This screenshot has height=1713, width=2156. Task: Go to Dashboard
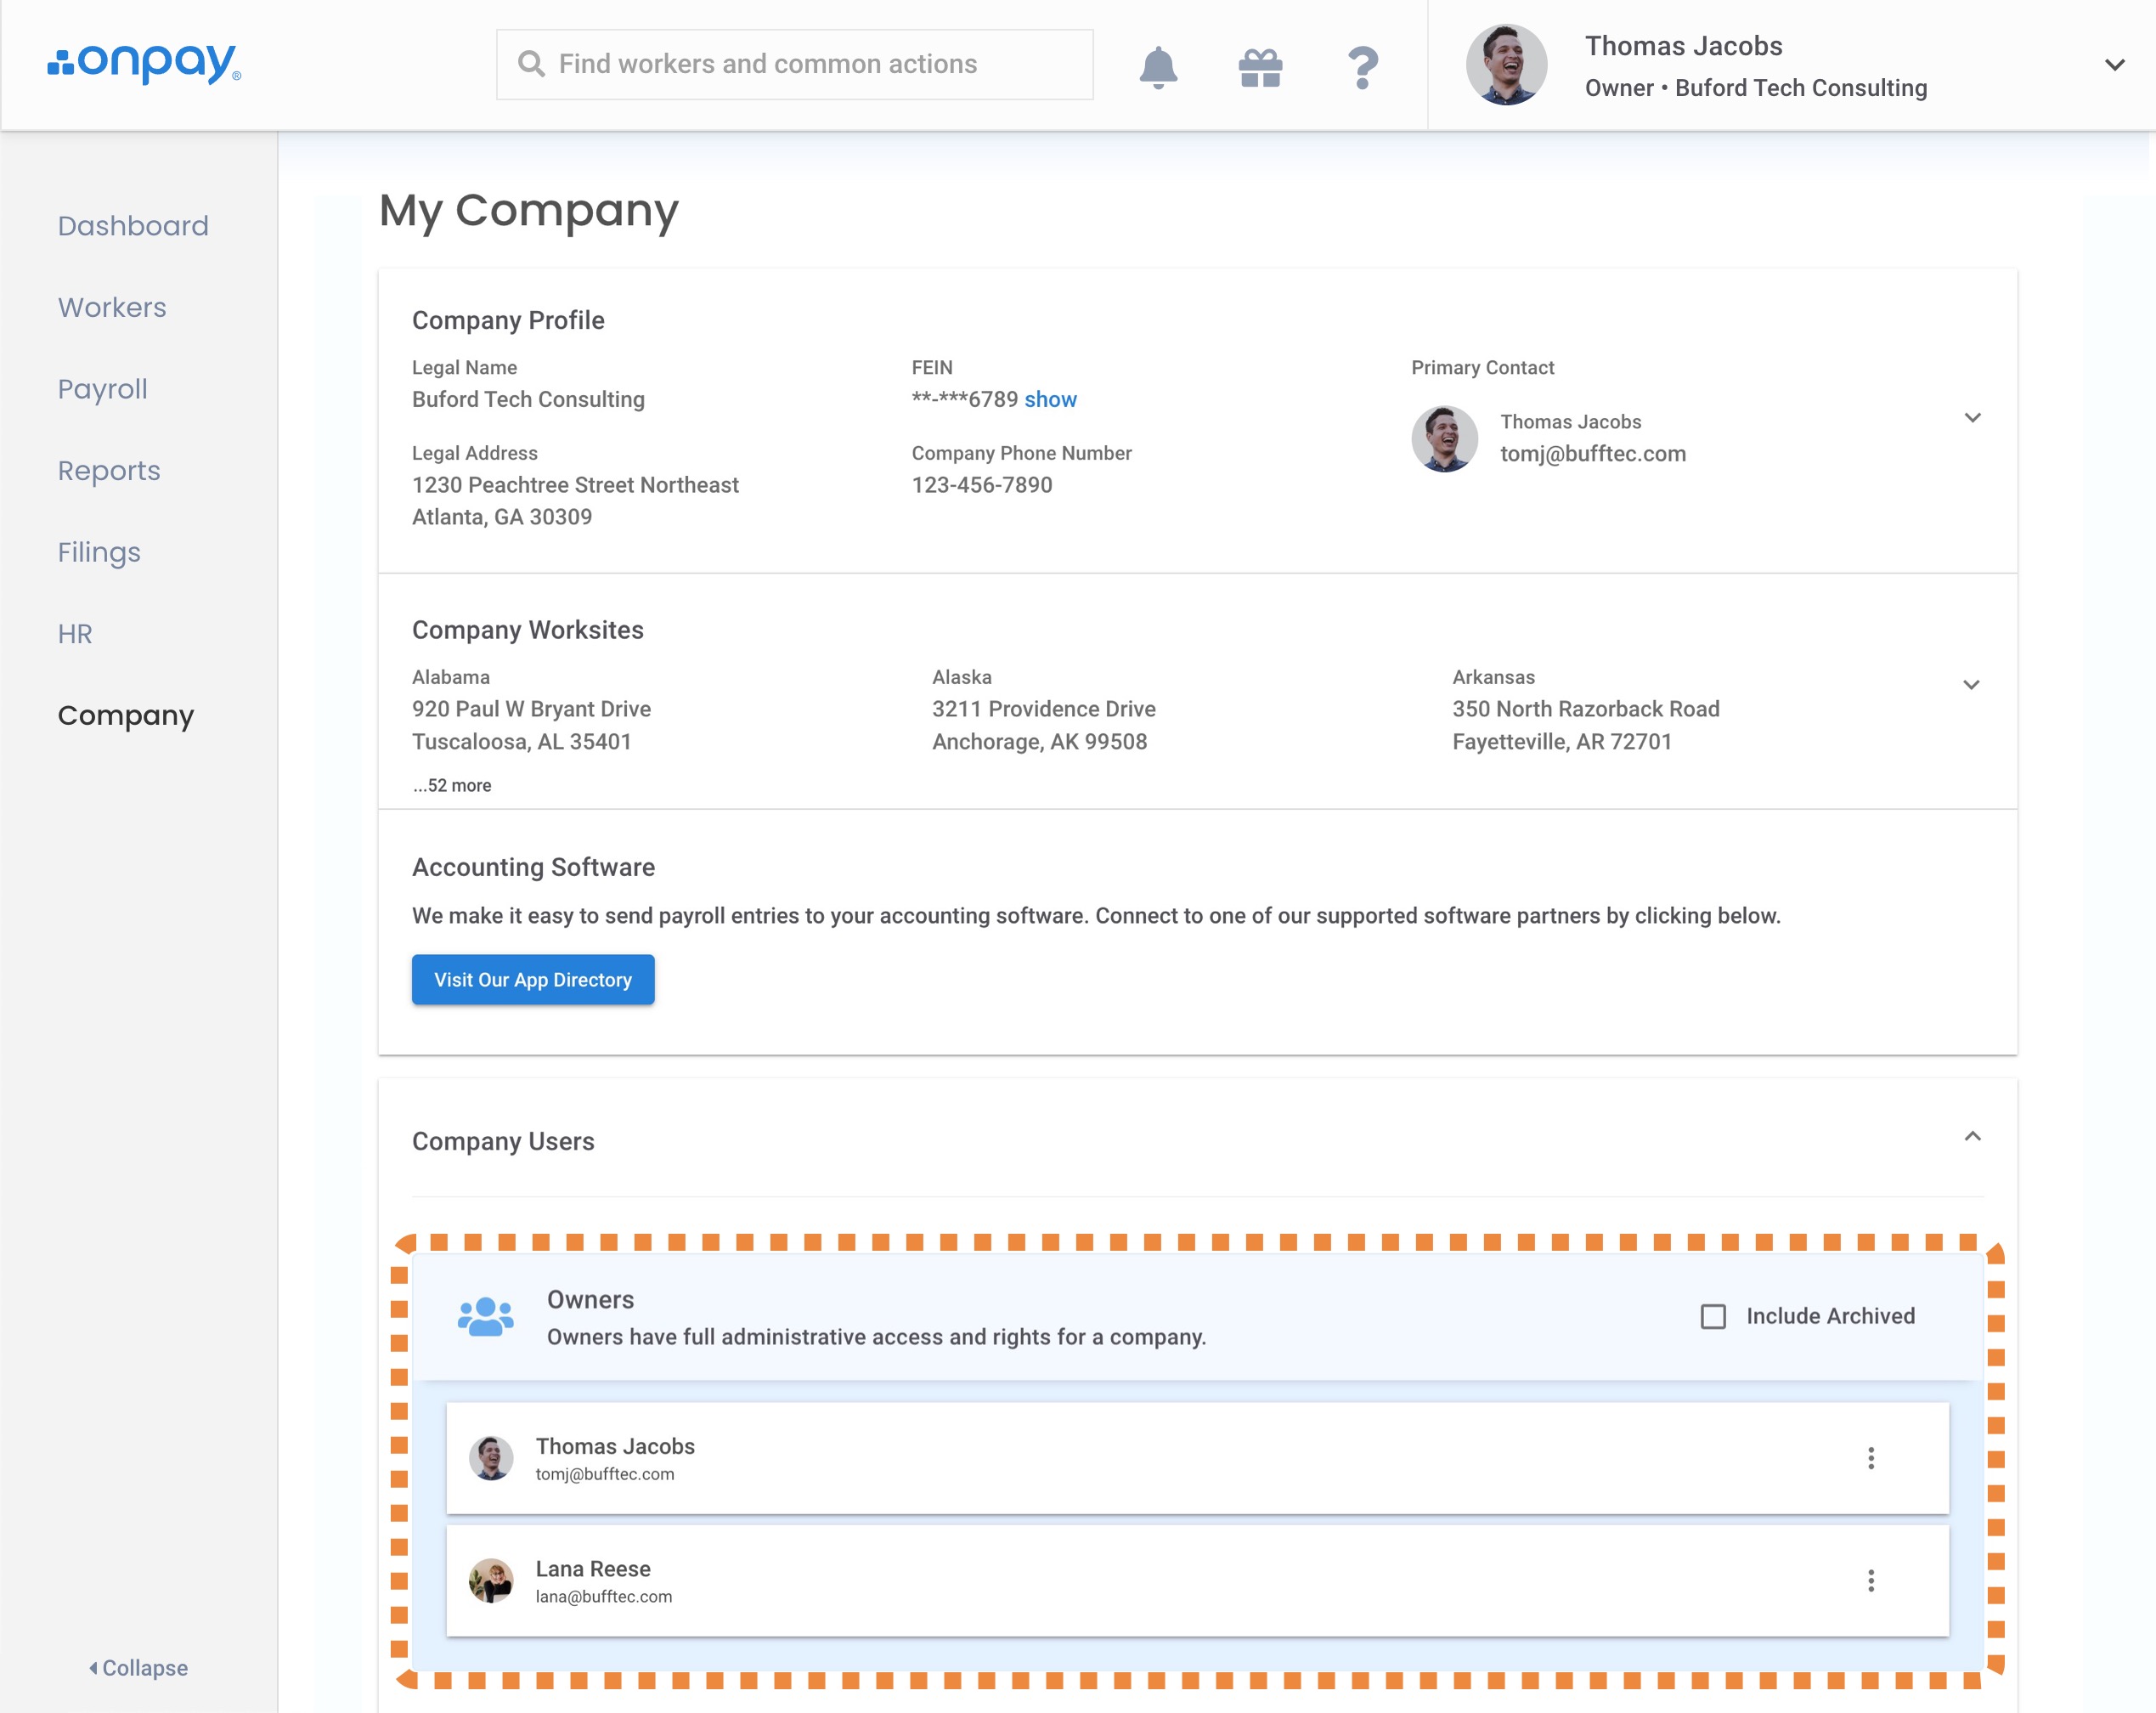coord(133,226)
